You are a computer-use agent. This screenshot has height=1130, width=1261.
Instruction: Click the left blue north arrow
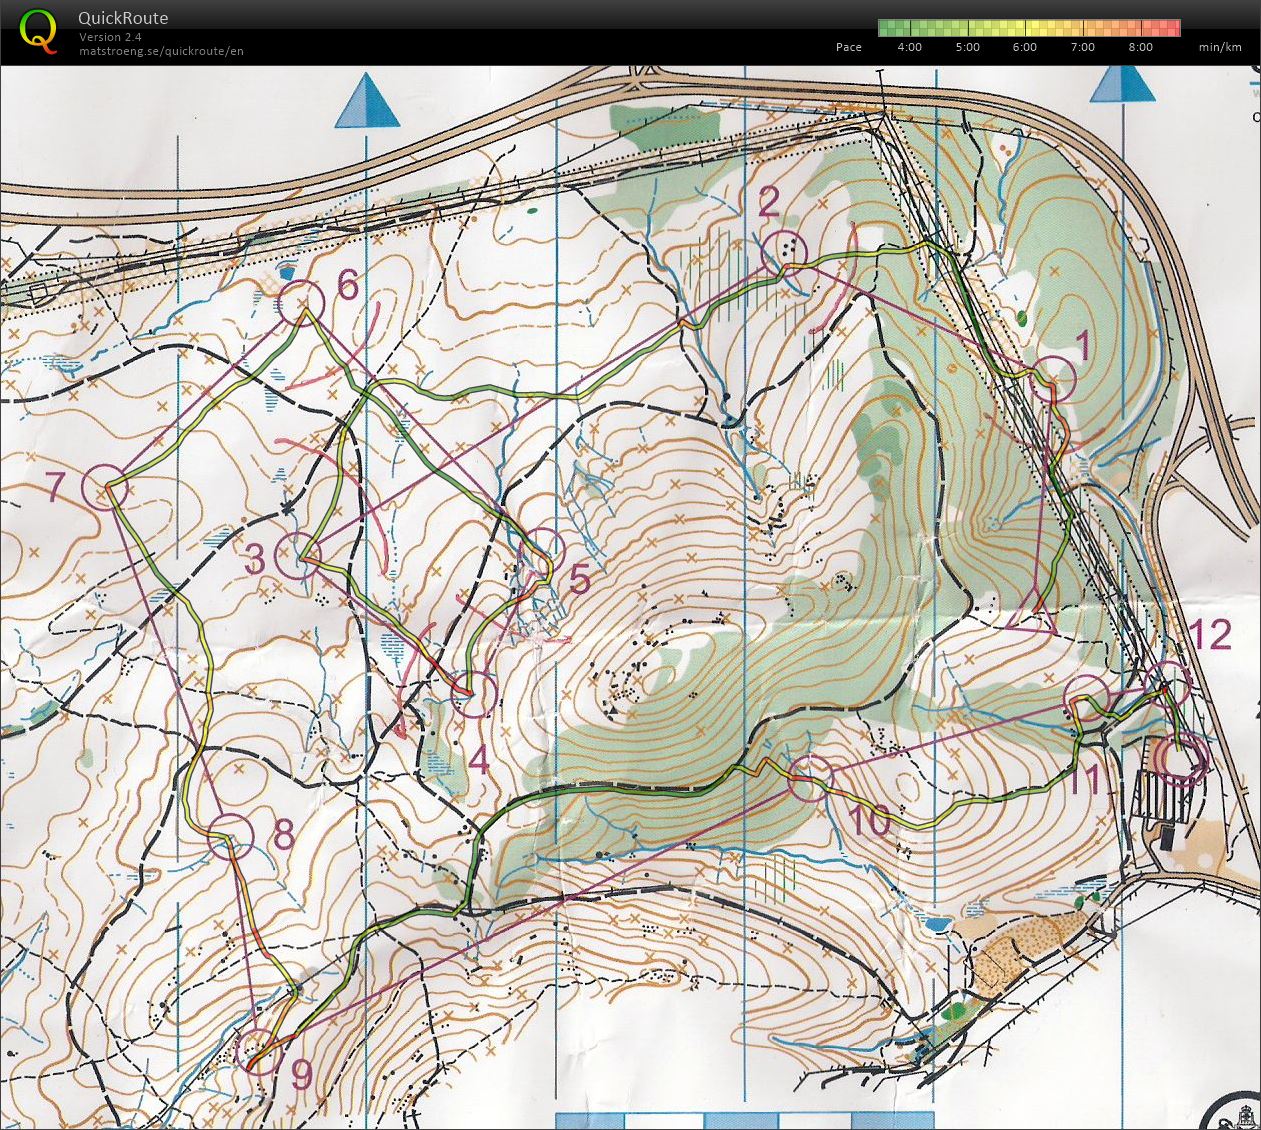pyautogui.click(x=366, y=104)
